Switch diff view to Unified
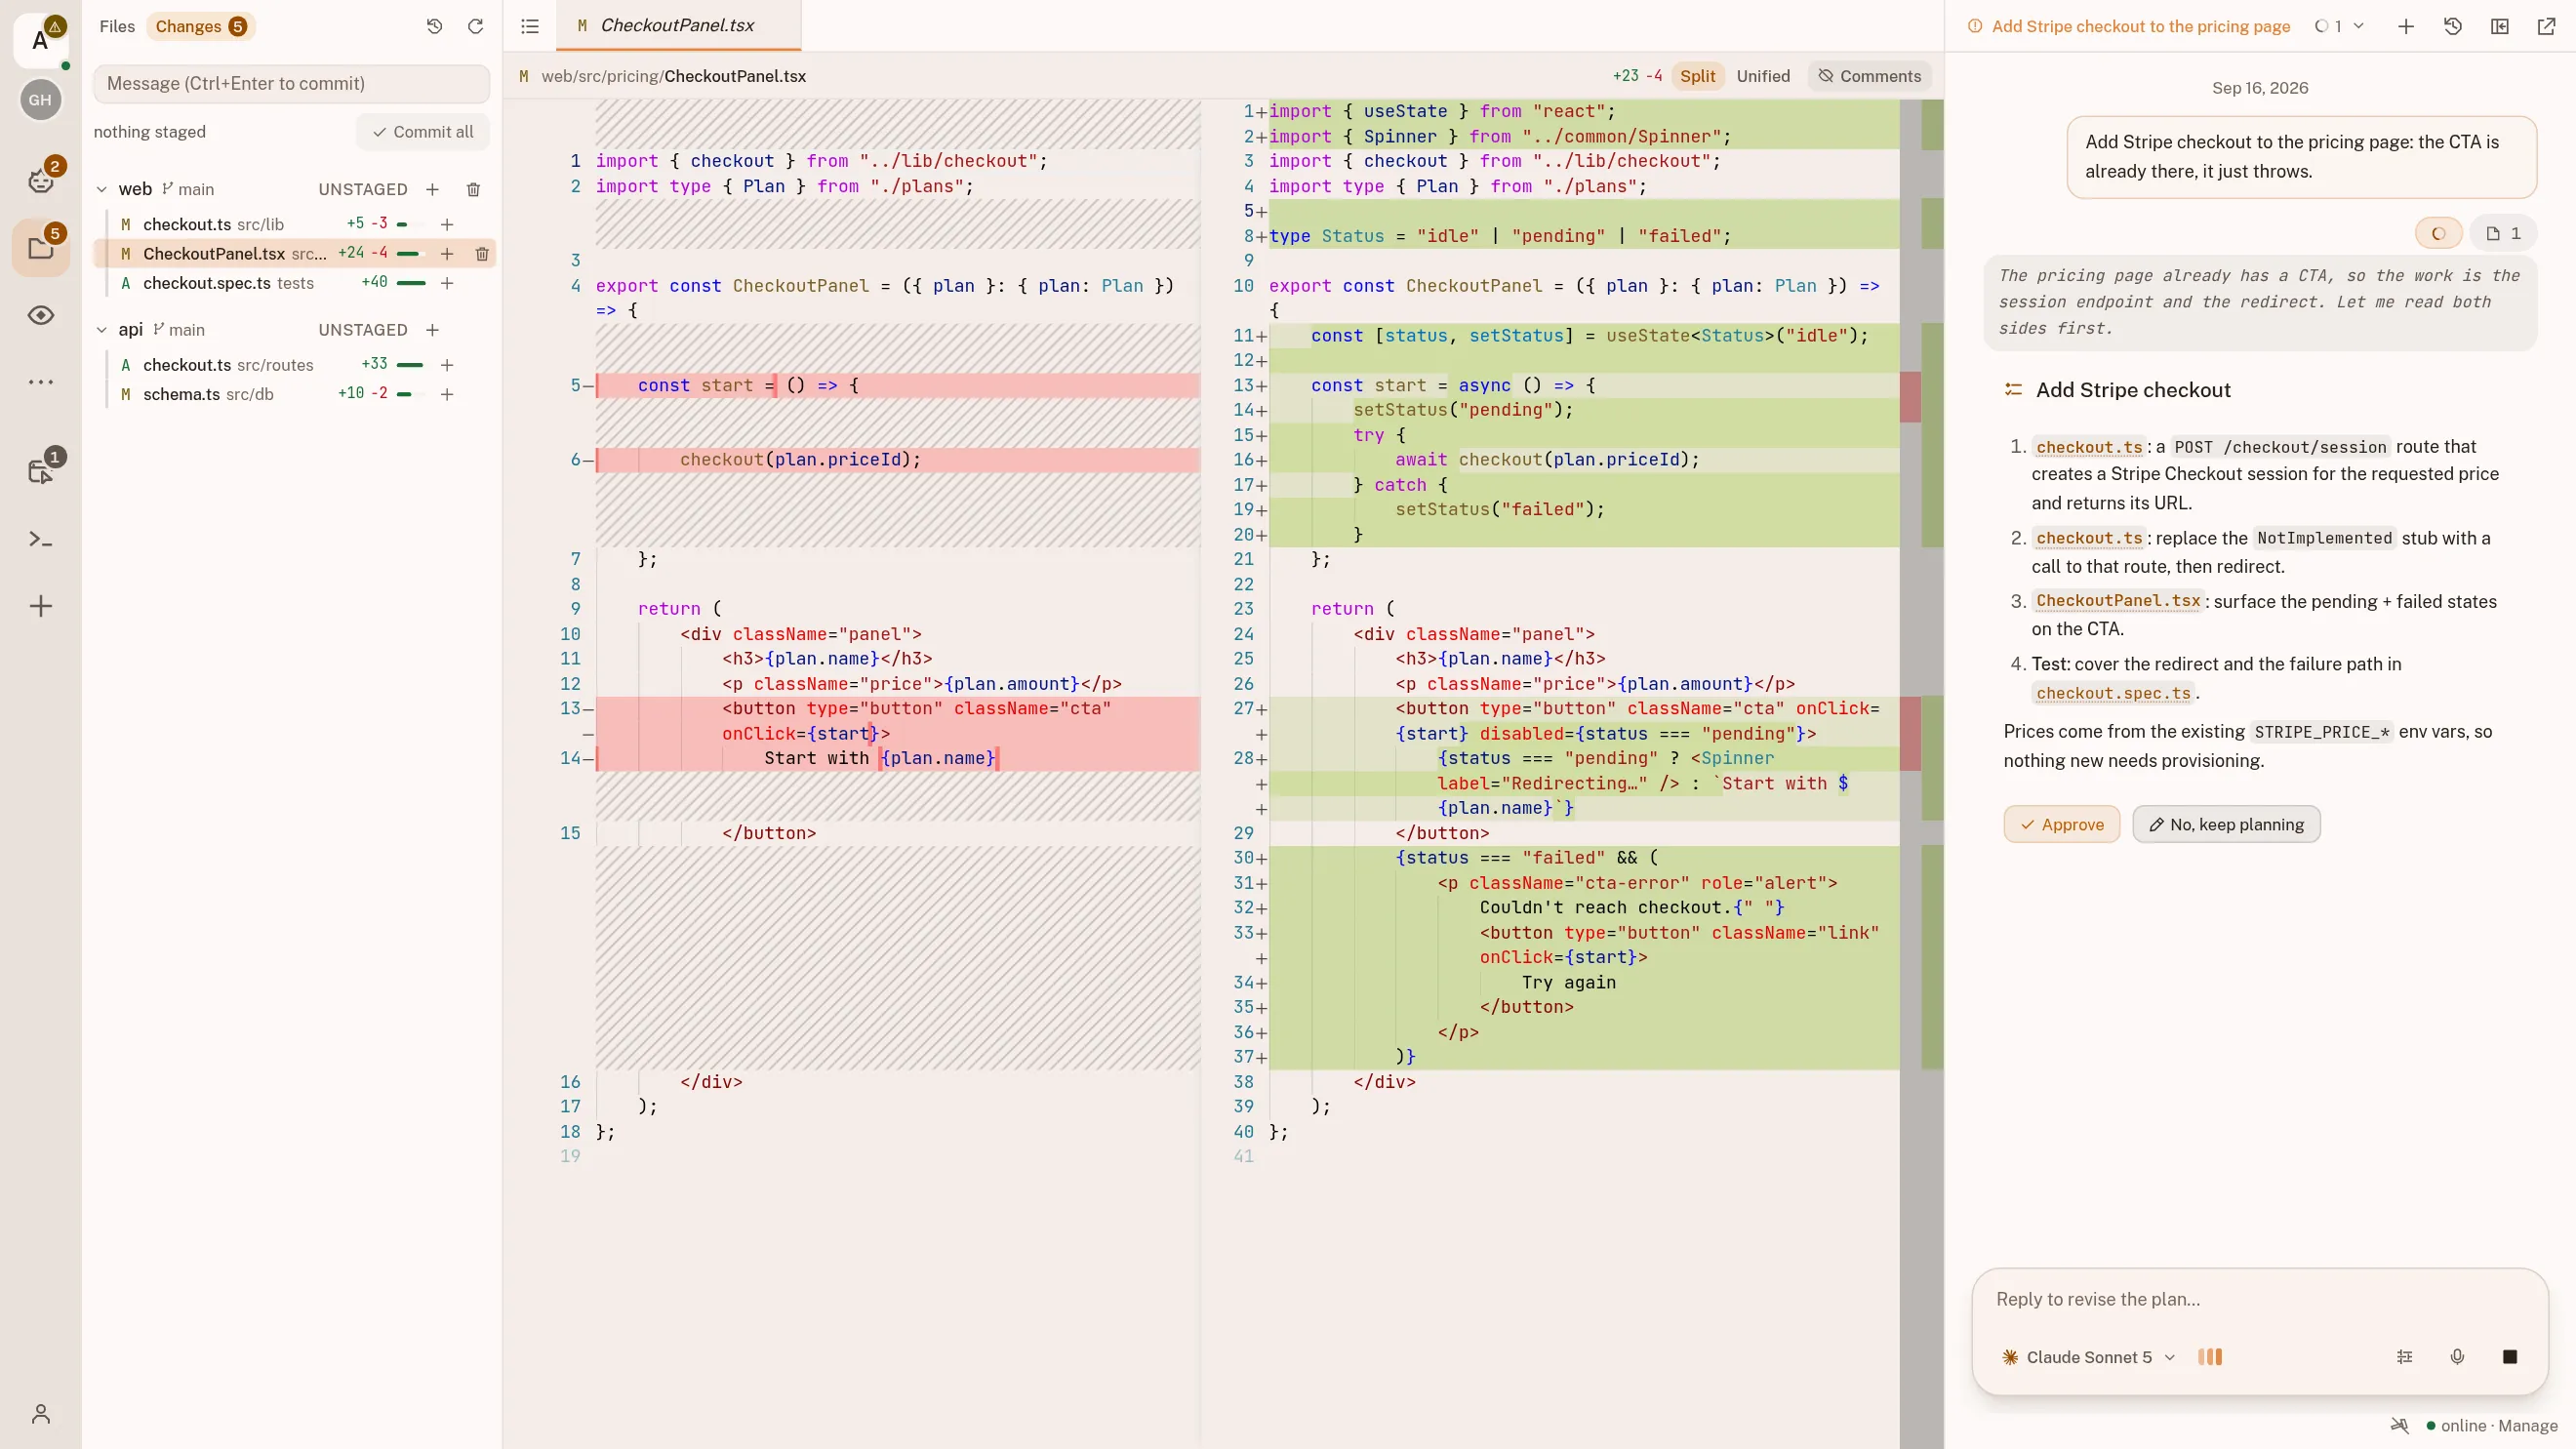 click(1763, 76)
